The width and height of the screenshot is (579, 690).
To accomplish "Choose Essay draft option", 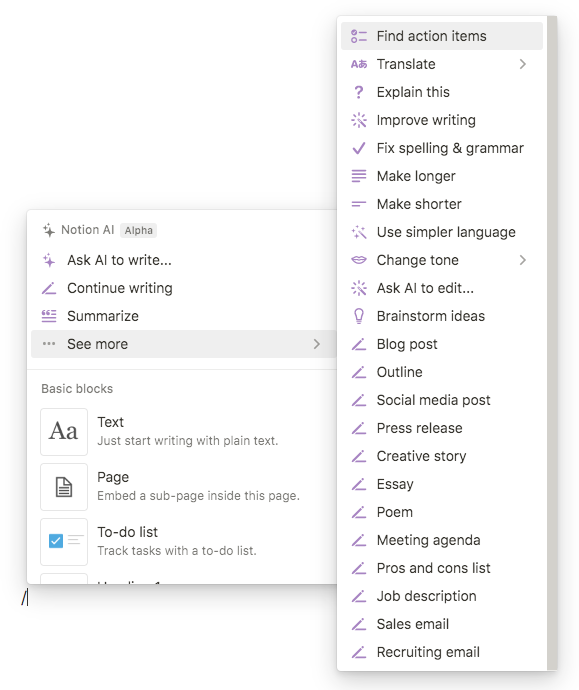I will pos(442,484).
